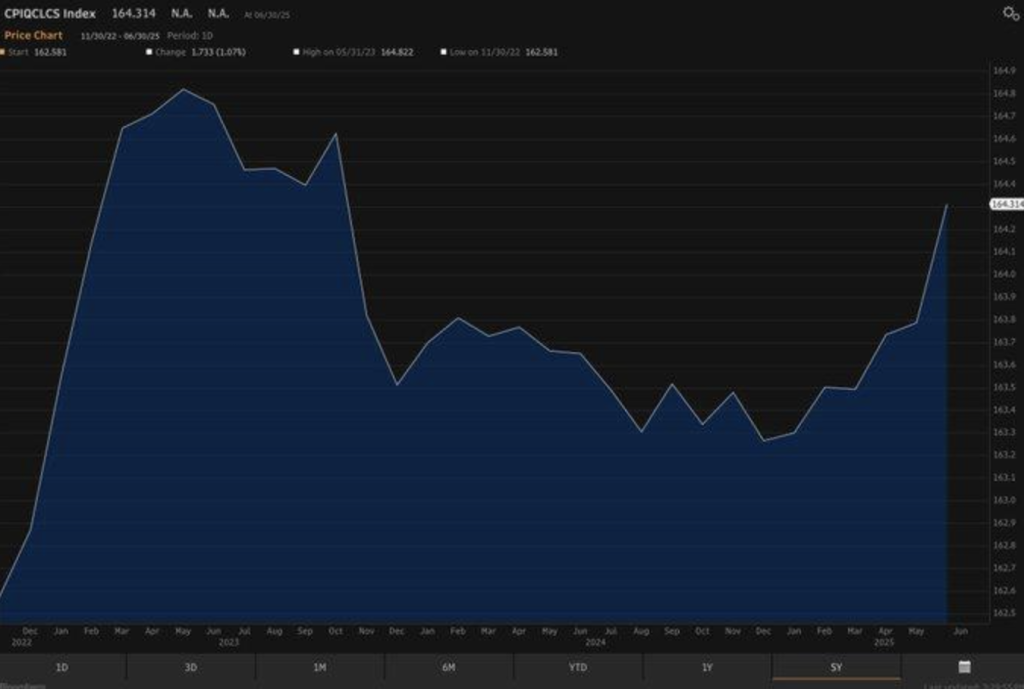Open the Period: 1D selector

pyautogui.click(x=189, y=35)
